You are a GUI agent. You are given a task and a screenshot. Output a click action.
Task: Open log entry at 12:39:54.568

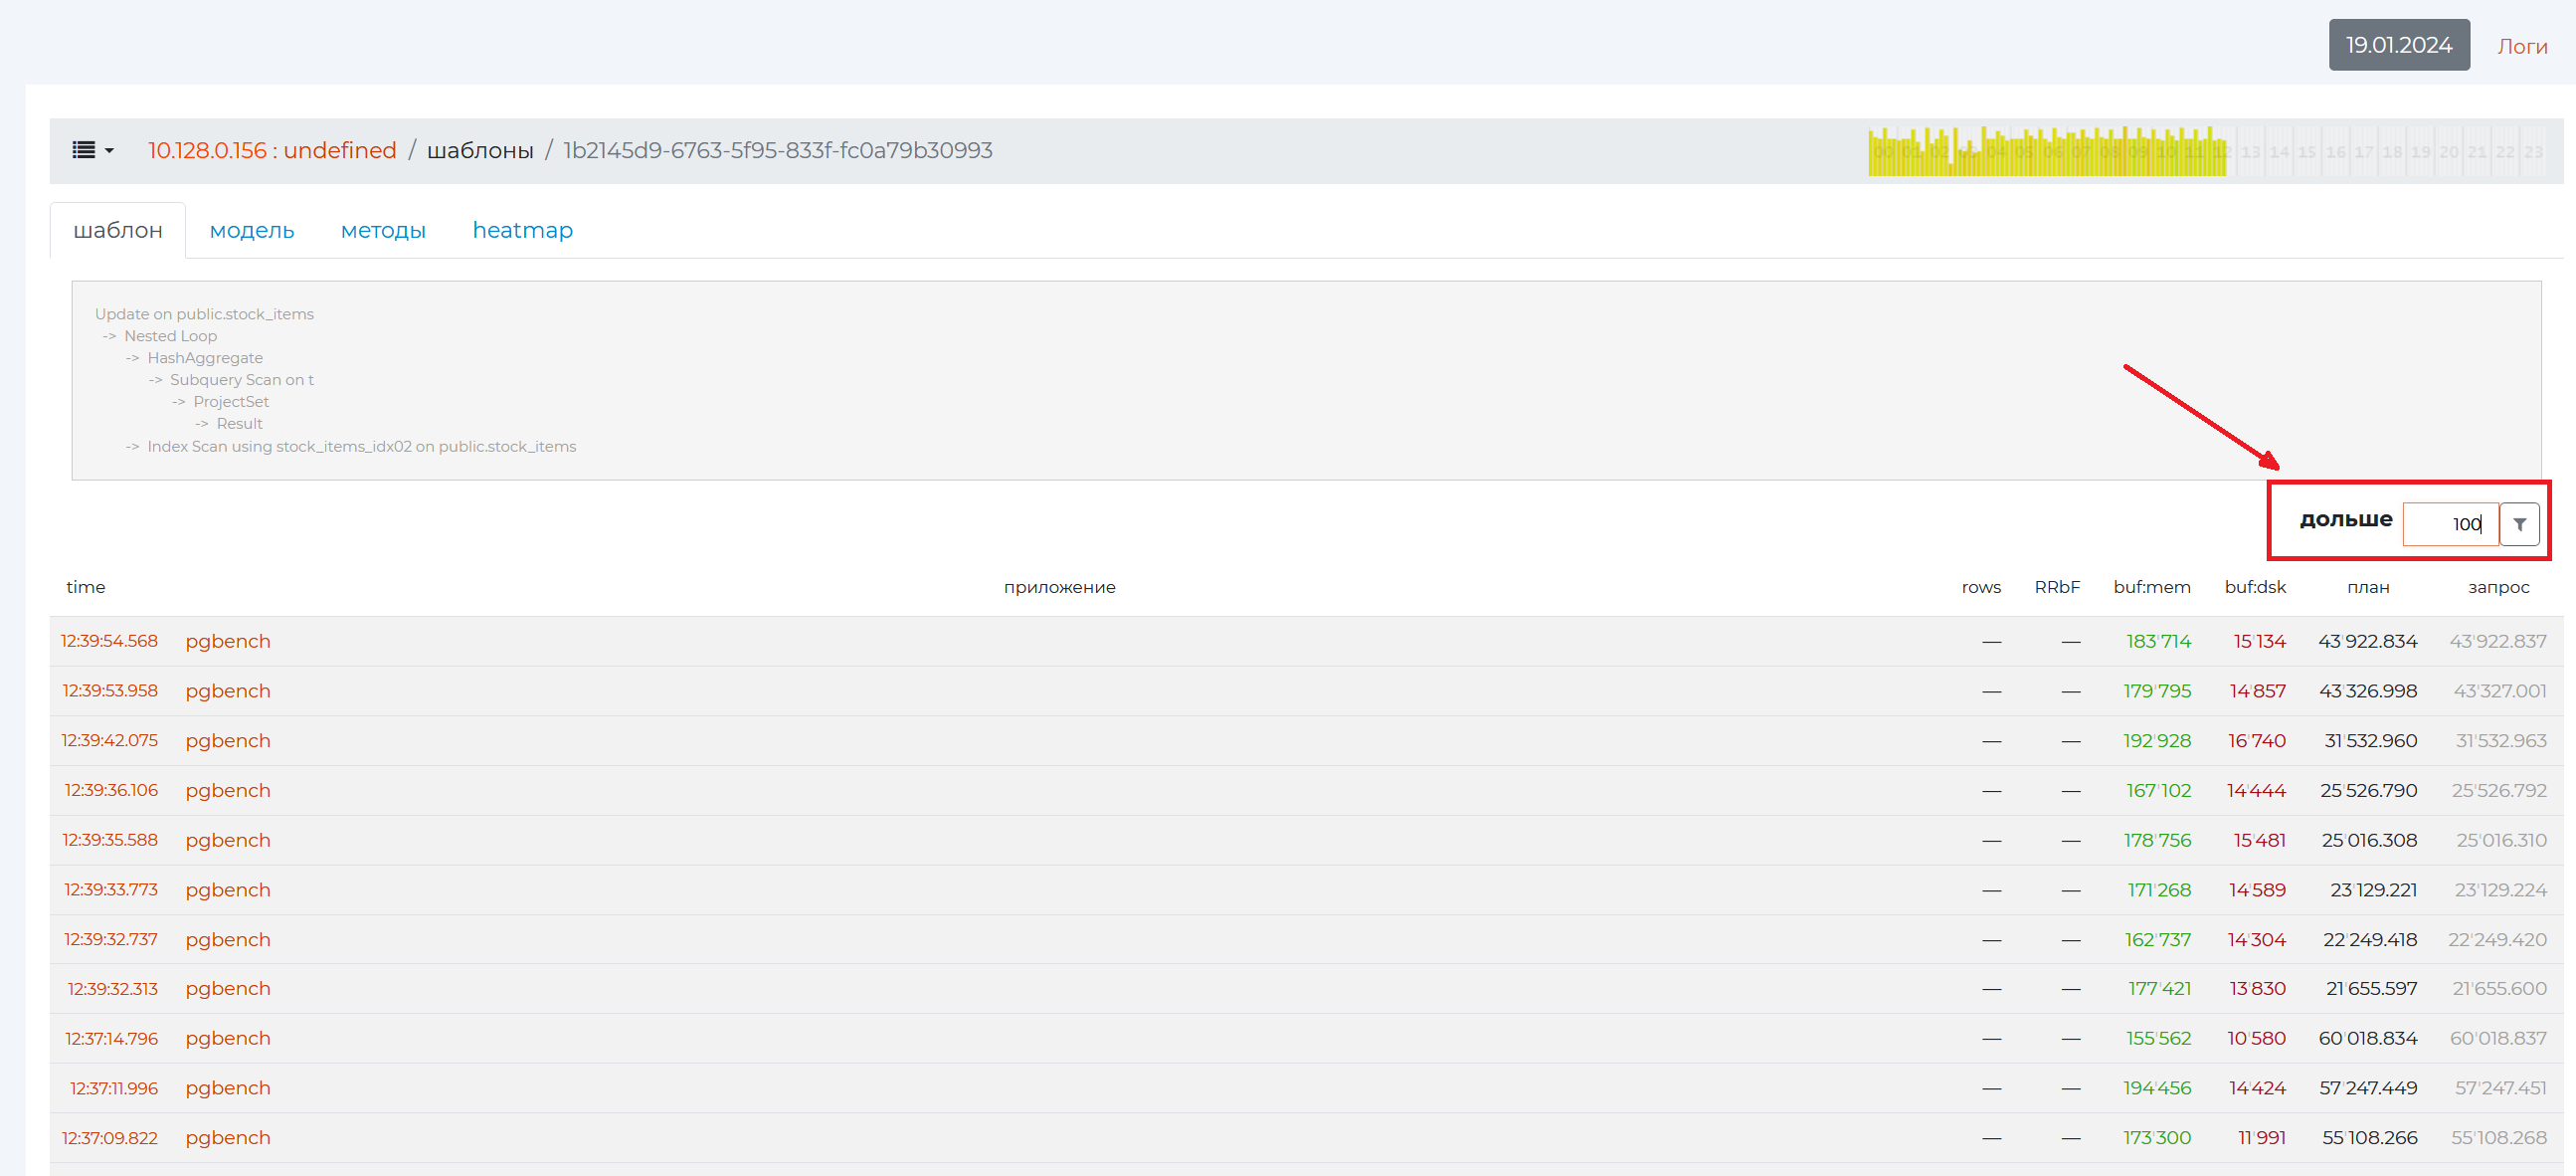pos(109,641)
